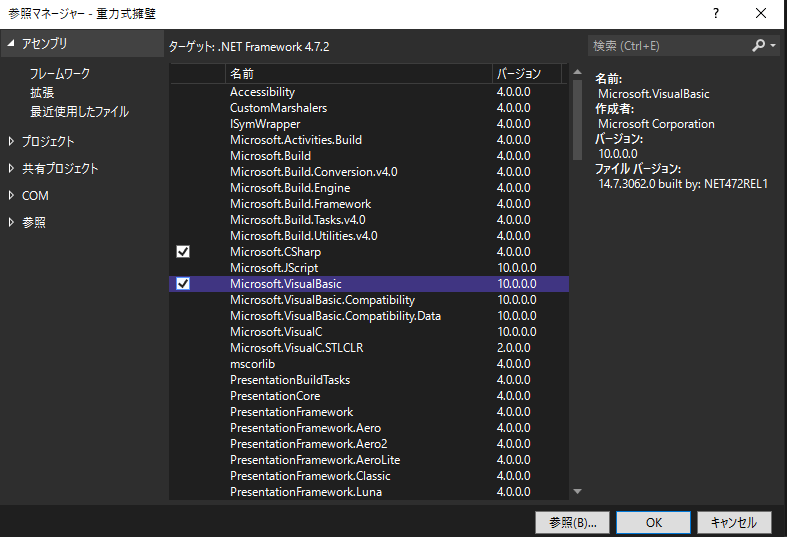
Task: Sort by the バージョン column header
Action: pos(527,74)
